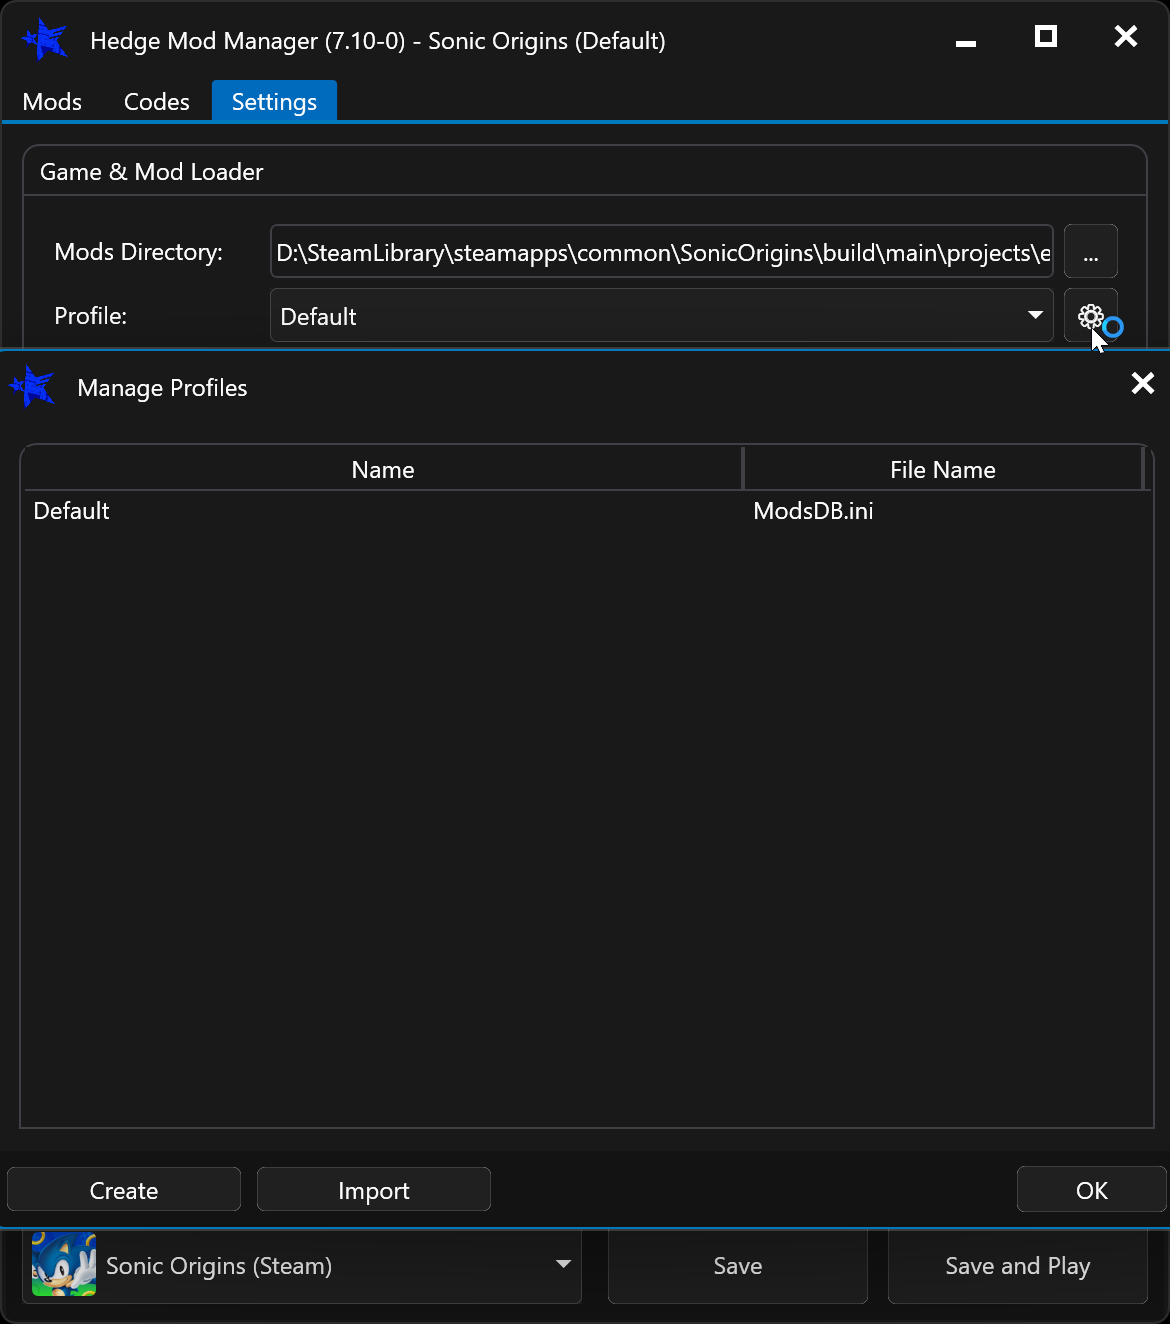Image resolution: width=1170 pixels, height=1324 pixels.
Task: Click Save and Play
Action: (1017, 1265)
